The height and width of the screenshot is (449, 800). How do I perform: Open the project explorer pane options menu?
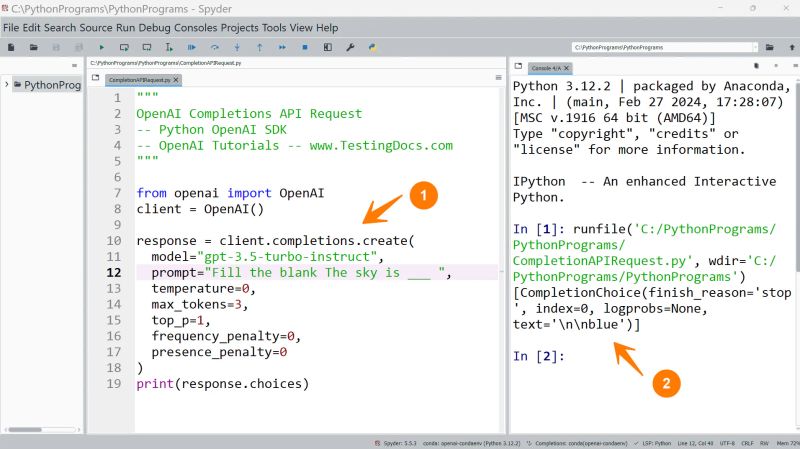point(74,65)
